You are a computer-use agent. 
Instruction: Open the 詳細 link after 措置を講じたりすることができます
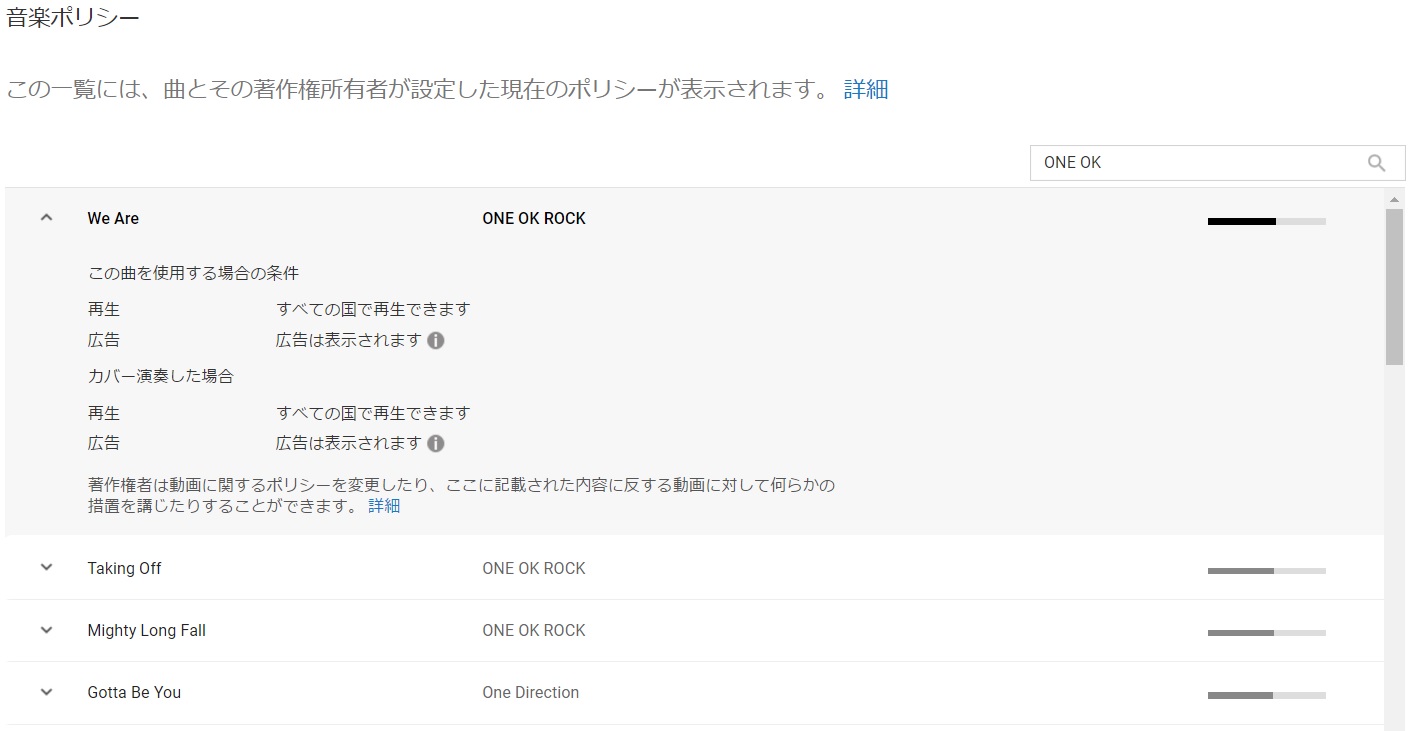pos(384,506)
